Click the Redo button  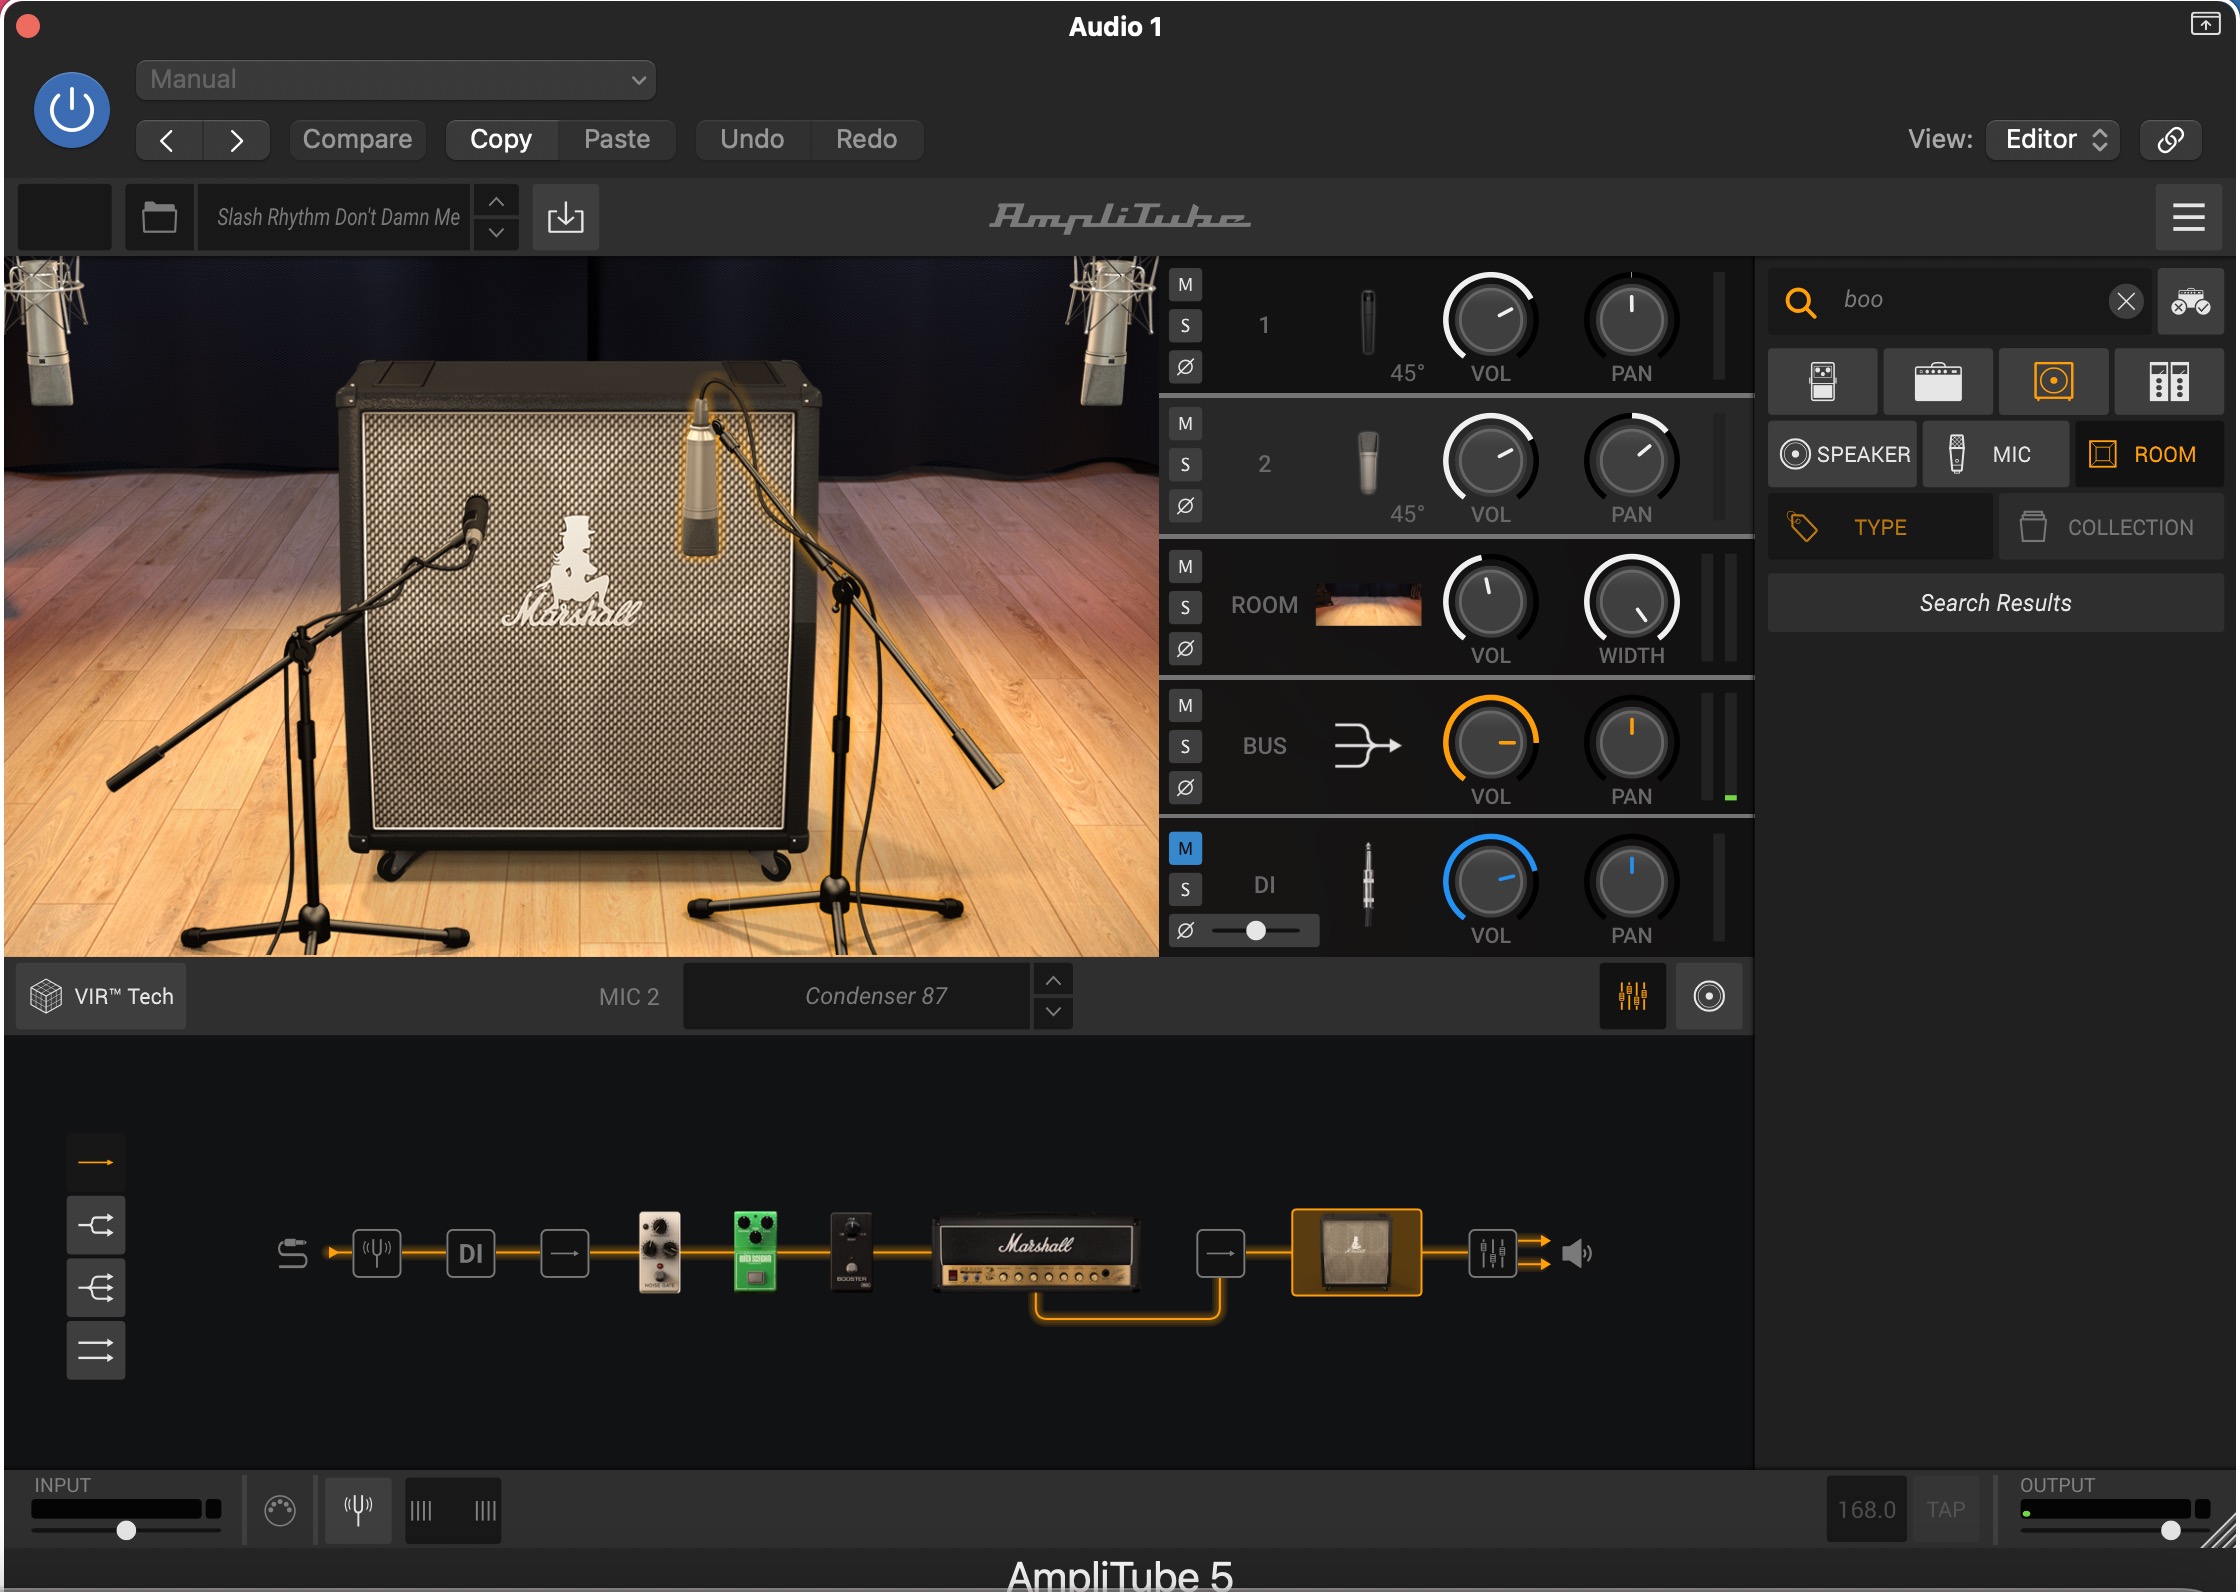(866, 140)
